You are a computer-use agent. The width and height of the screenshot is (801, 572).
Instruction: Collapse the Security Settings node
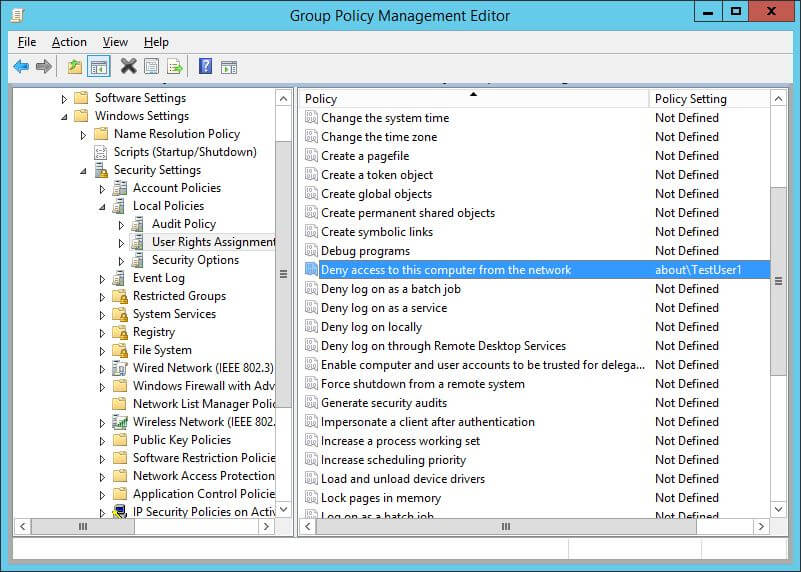point(83,171)
